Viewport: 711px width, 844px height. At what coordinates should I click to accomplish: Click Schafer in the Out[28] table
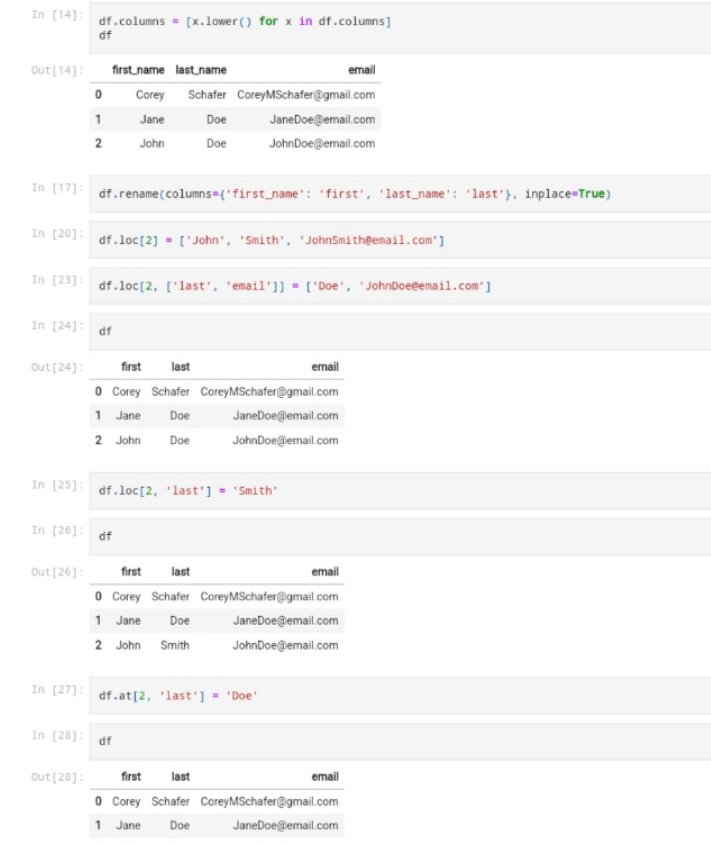171,801
